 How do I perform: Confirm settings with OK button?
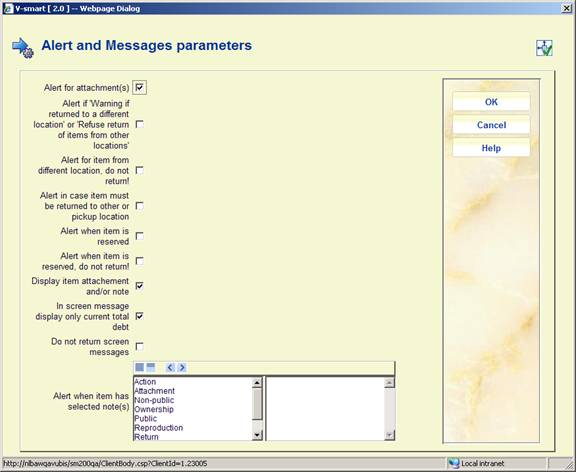click(x=491, y=102)
